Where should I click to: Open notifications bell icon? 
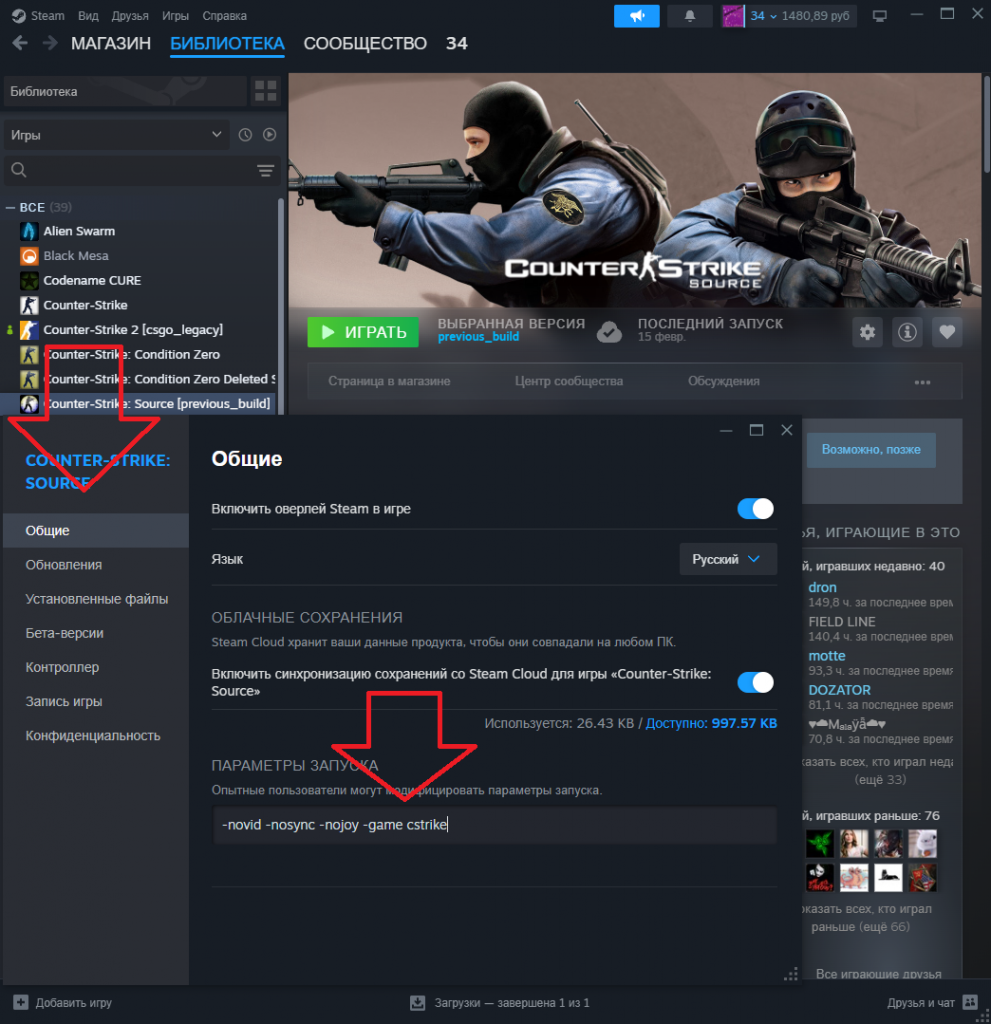(690, 16)
